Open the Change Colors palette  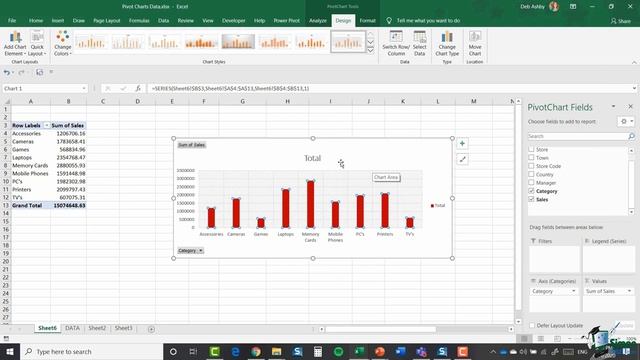point(62,43)
